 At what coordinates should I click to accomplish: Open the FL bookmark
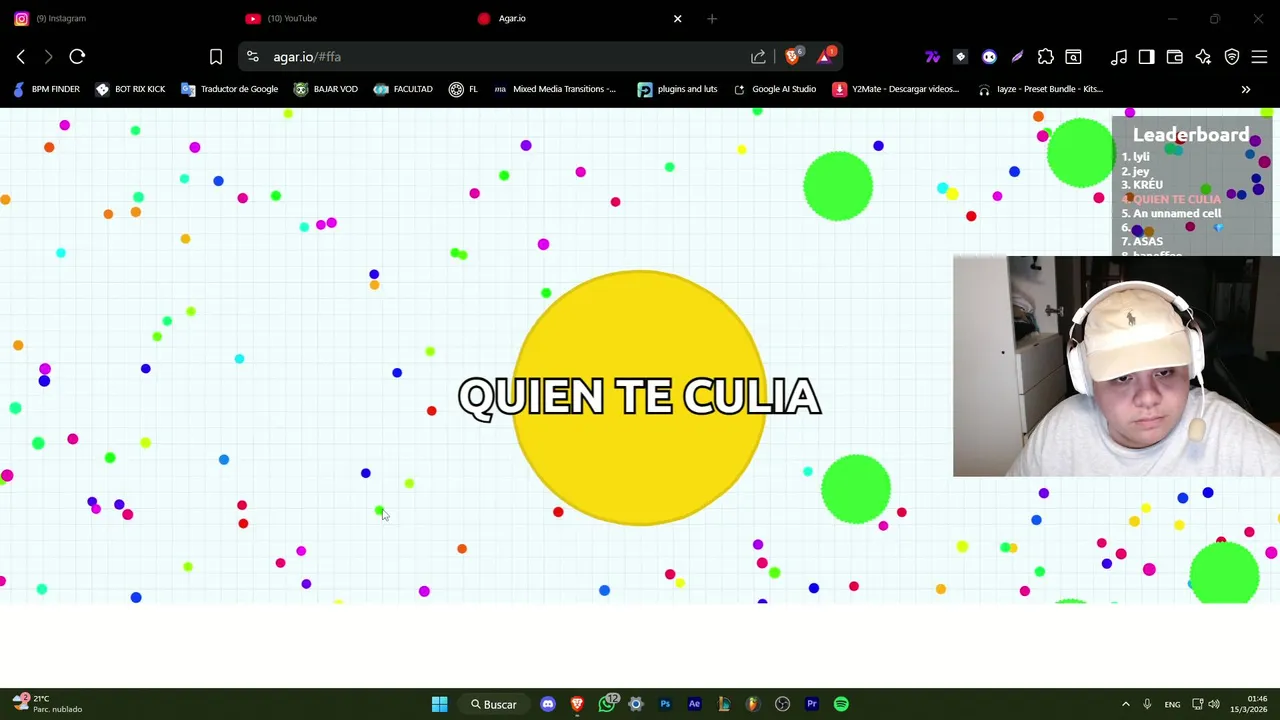[x=464, y=89]
